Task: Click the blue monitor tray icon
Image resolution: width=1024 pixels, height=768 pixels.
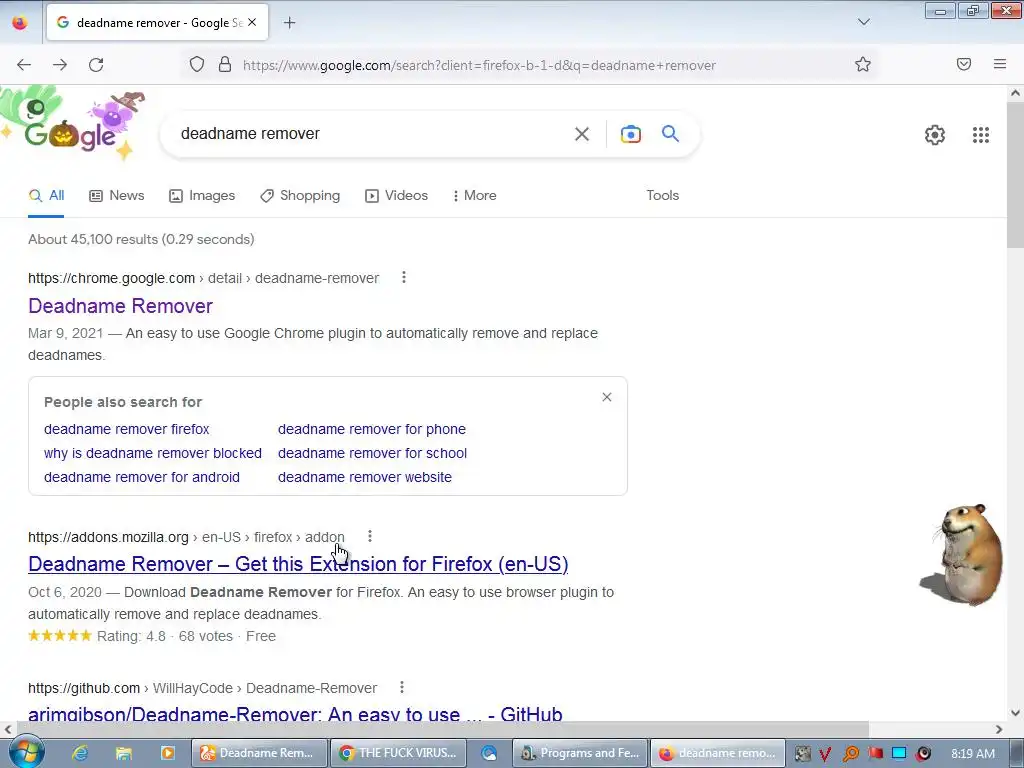Action: pyautogui.click(x=899, y=753)
